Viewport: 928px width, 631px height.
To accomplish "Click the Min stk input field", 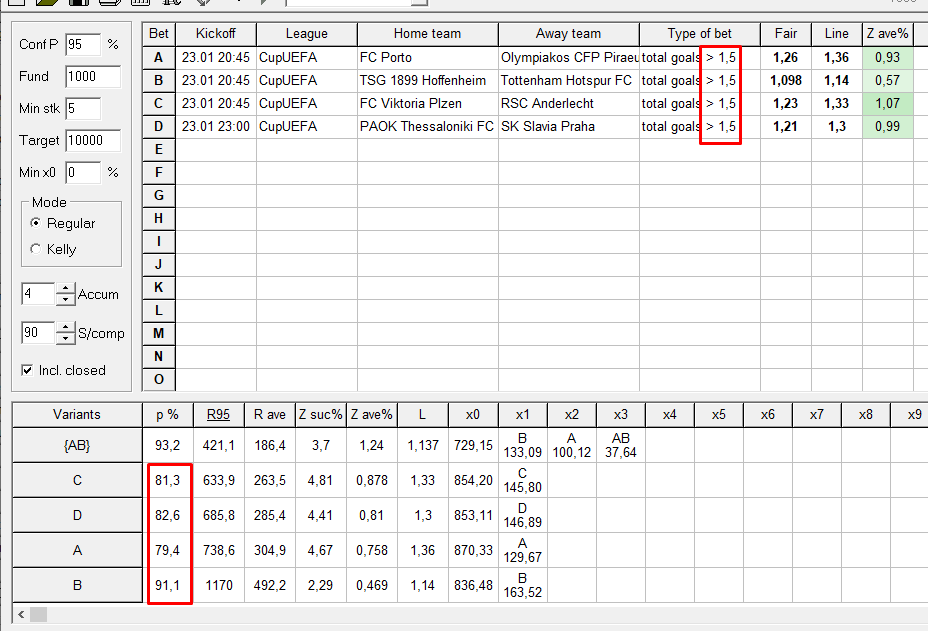I will (x=82, y=108).
